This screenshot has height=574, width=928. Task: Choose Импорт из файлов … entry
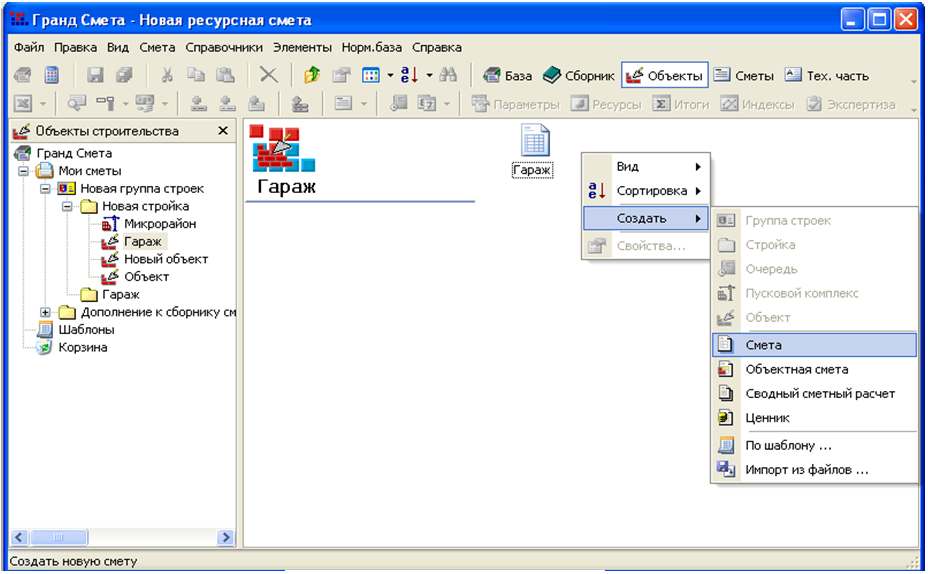pyautogui.click(x=814, y=470)
